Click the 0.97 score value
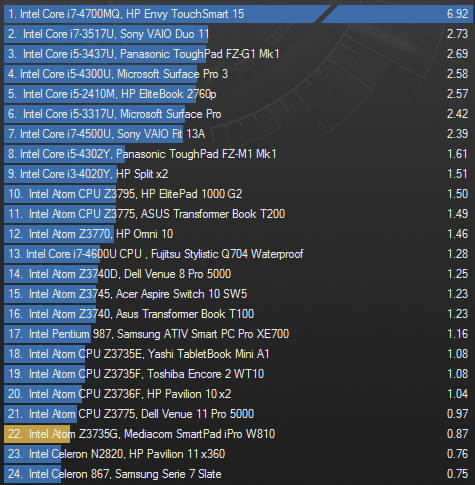 click(457, 414)
